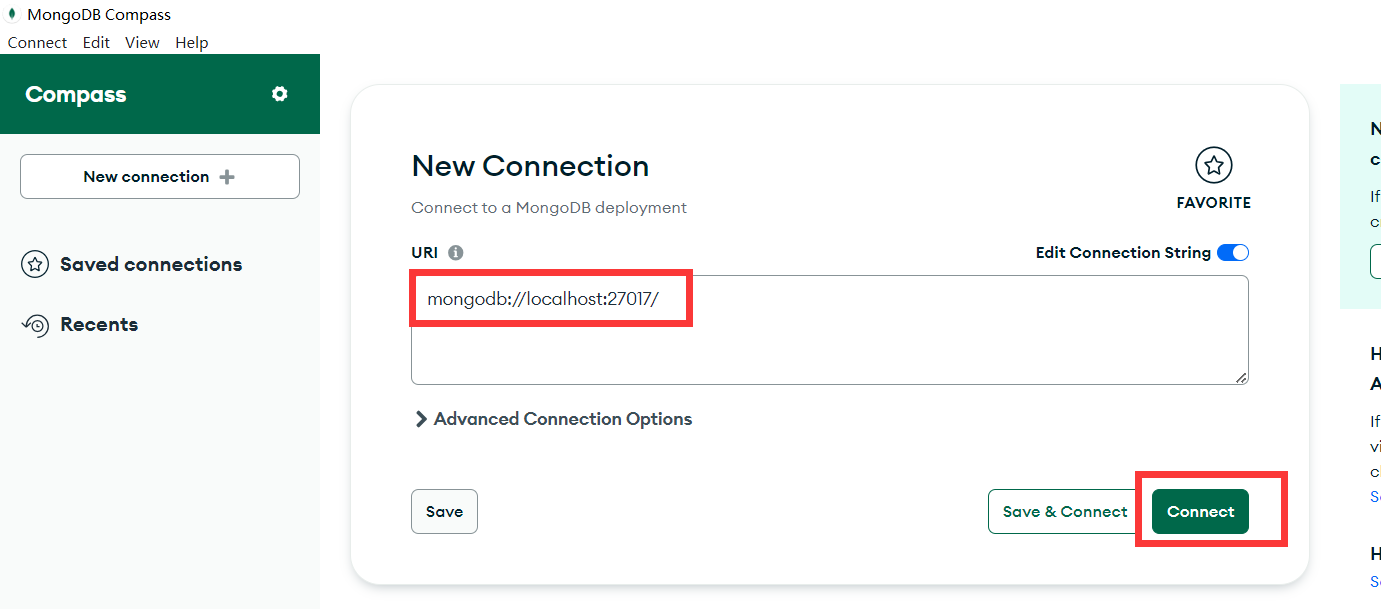Click the resize handle of URI textarea
This screenshot has height=609, width=1381.
(1241, 377)
